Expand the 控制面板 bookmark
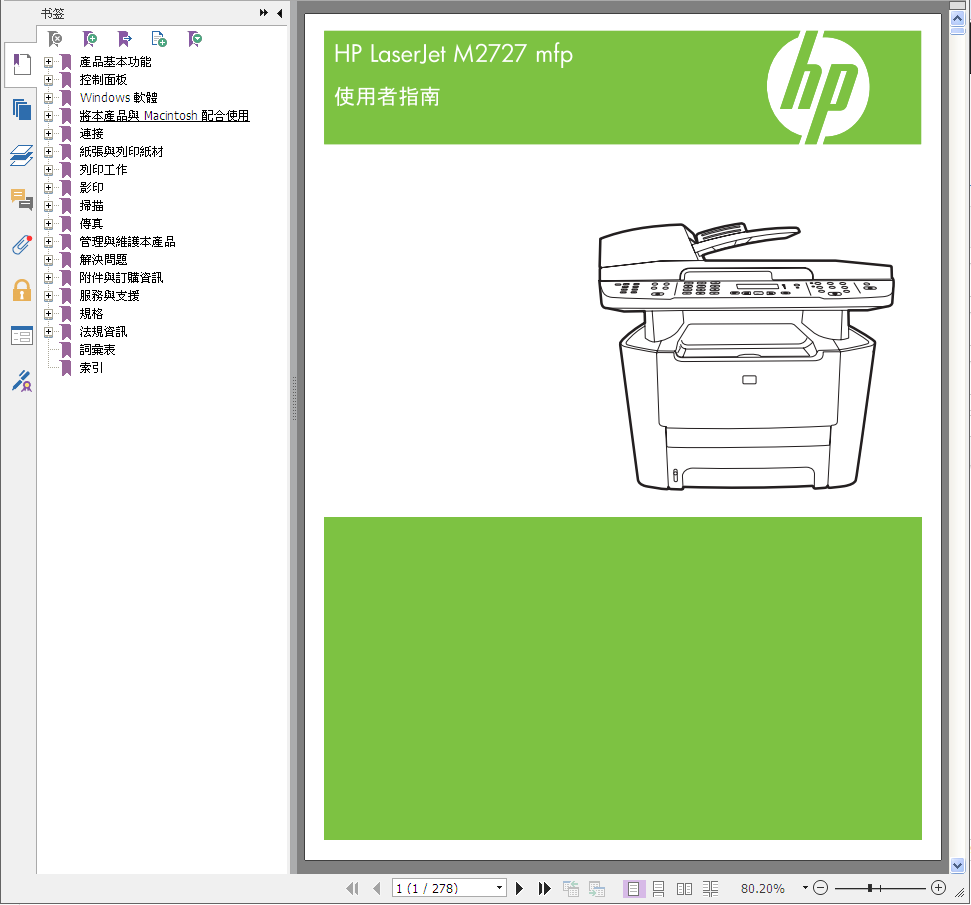Image resolution: width=971 pixels, height=905 pixels. coord(48,80)
